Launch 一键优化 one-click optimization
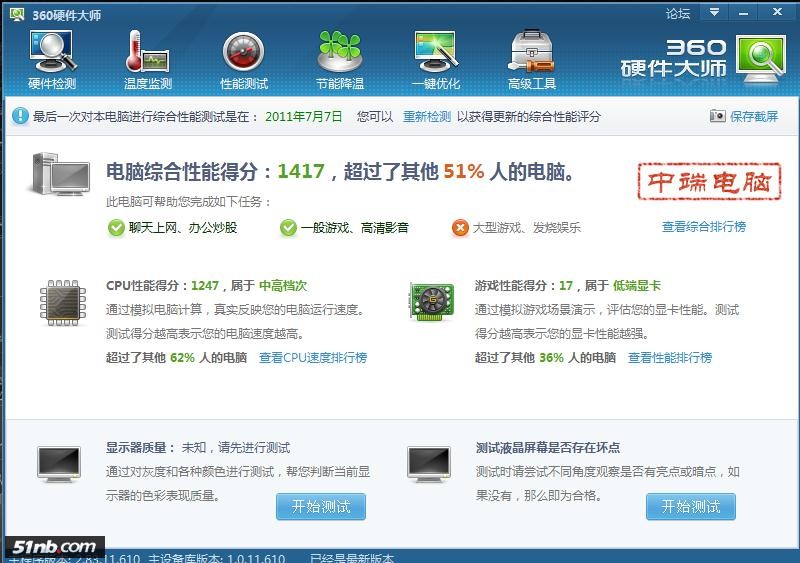 436,60
